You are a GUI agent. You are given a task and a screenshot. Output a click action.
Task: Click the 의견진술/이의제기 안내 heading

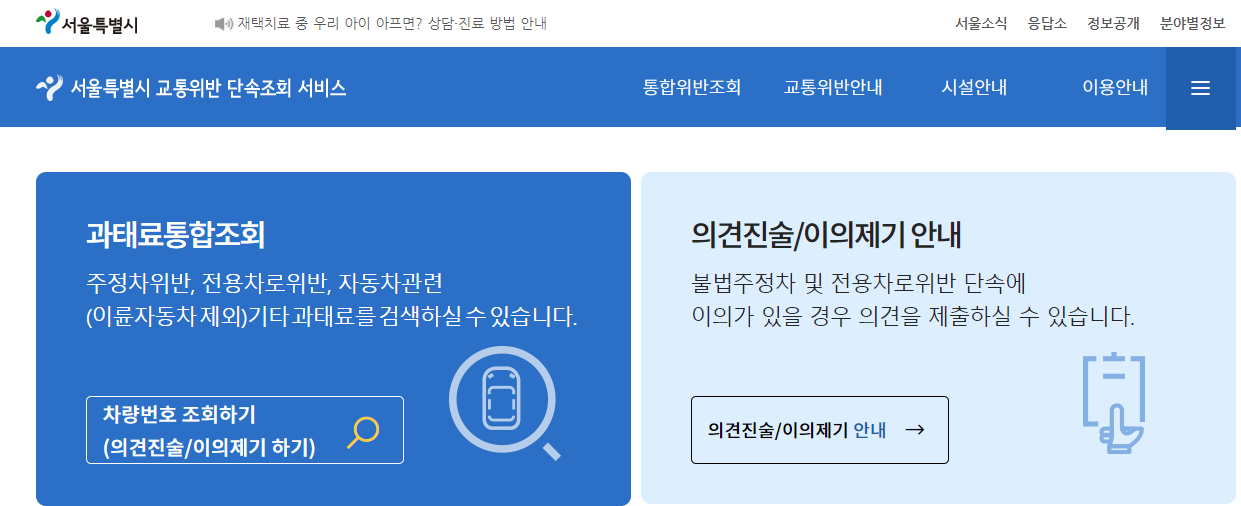coord(826,234)
